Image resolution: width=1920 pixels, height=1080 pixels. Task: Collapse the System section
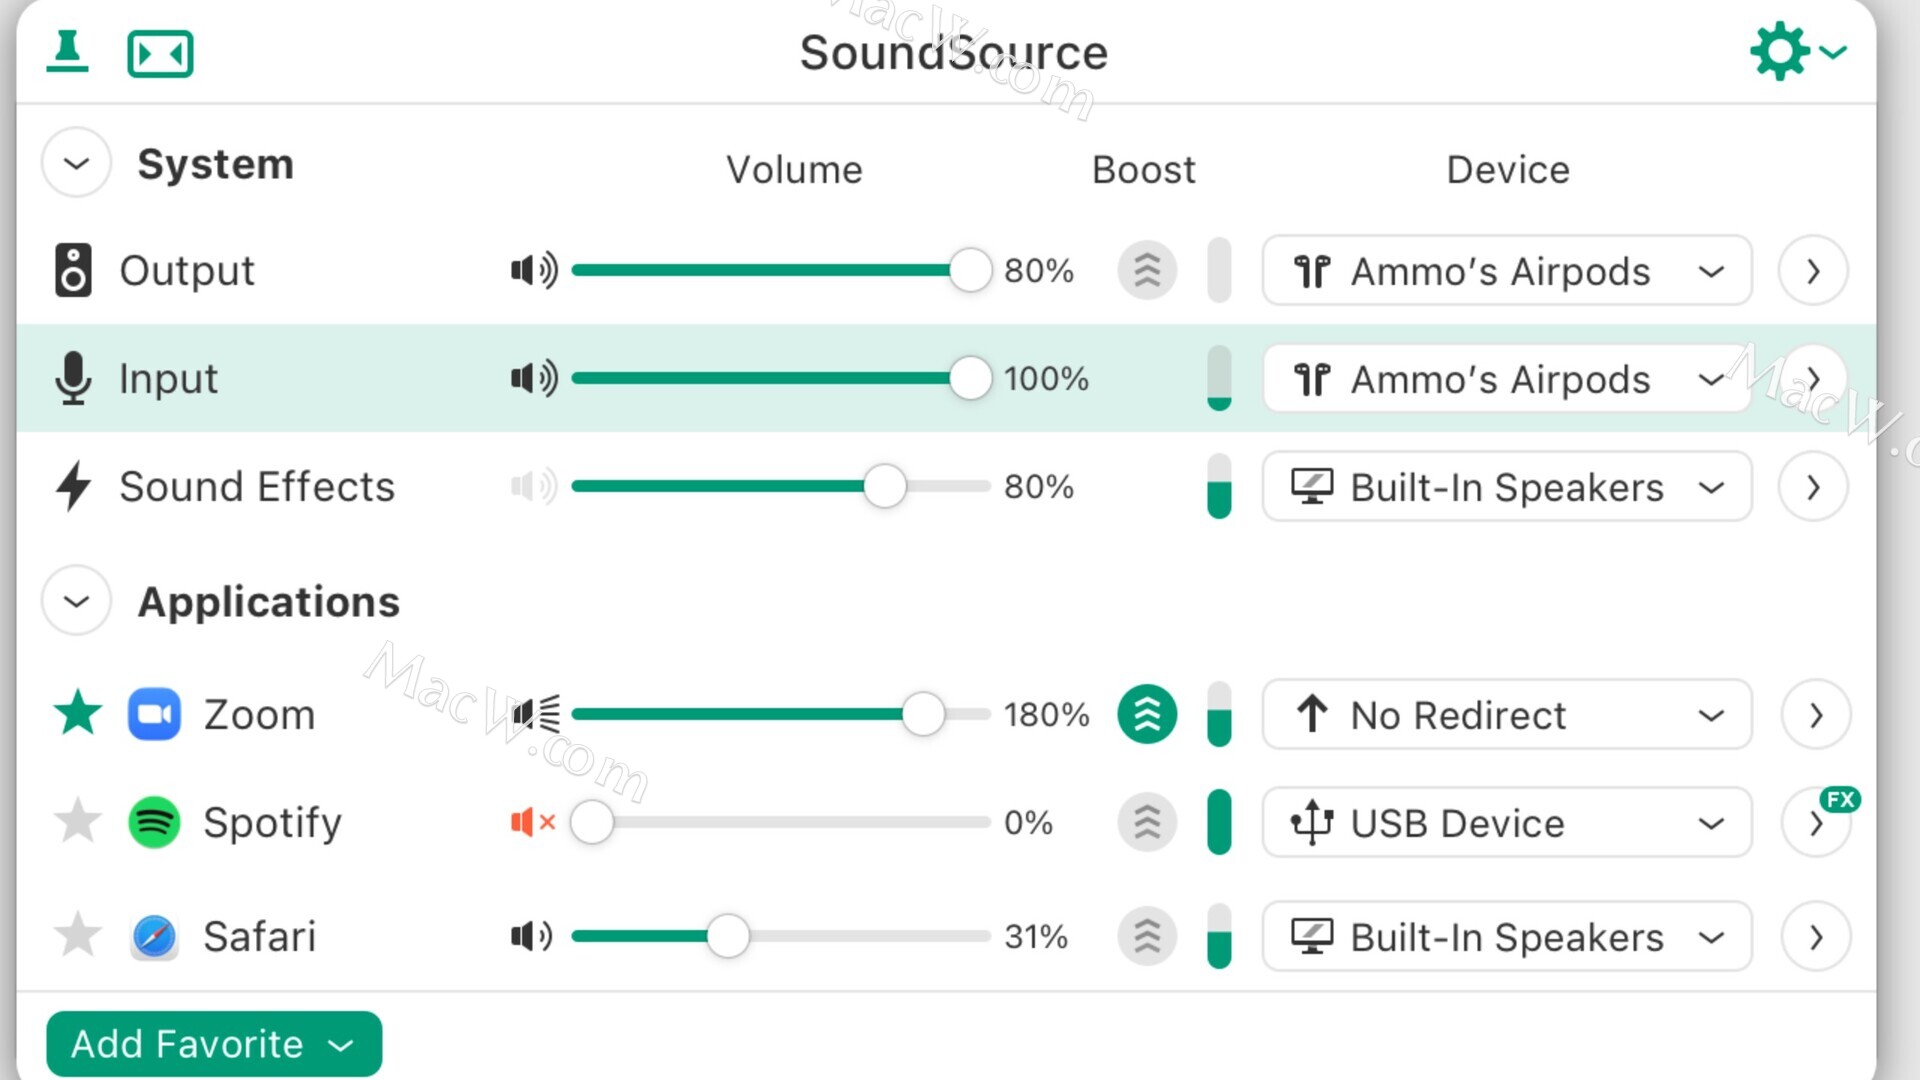(76, 163)
